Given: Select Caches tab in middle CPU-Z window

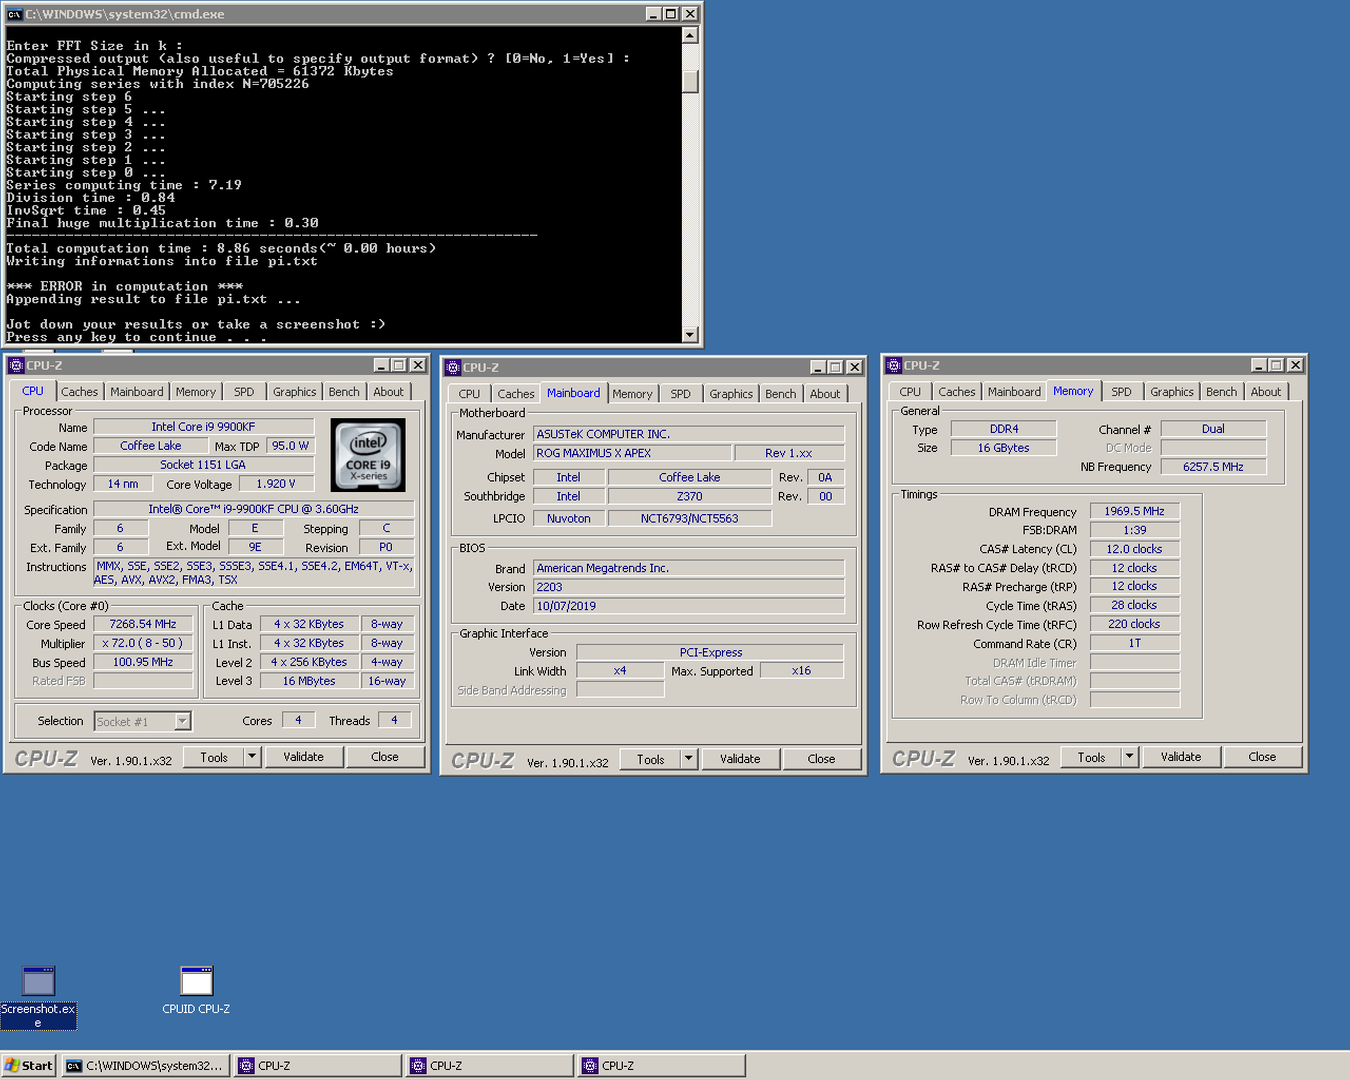Looking at the screenshot, I should 516,394.
